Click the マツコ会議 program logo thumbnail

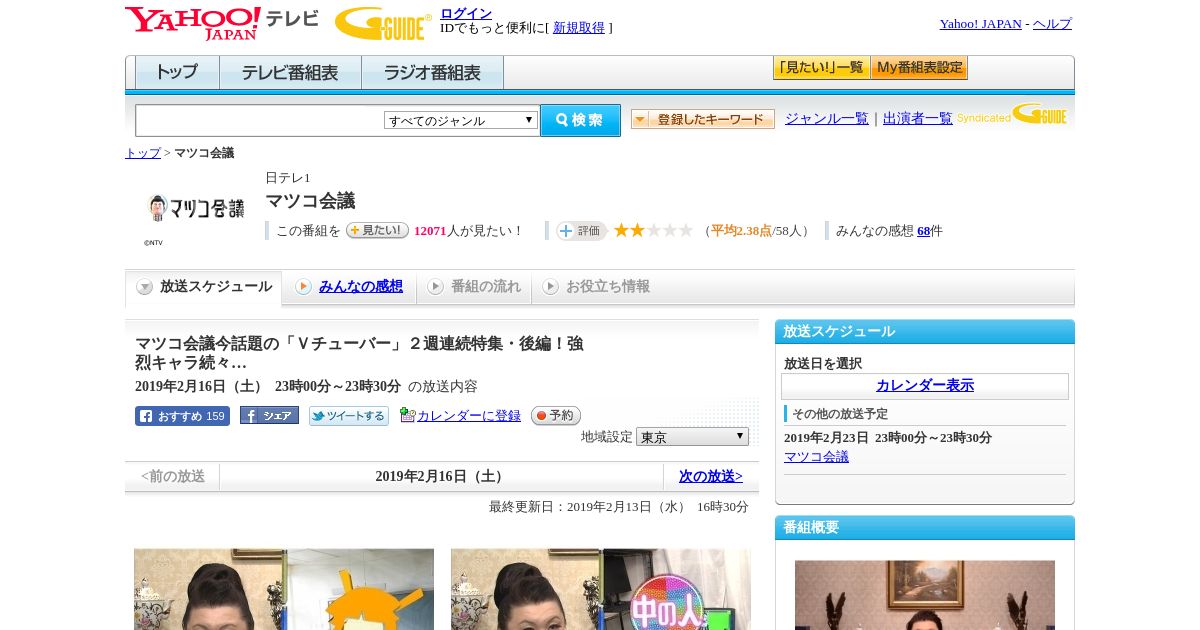click(195, 208)
